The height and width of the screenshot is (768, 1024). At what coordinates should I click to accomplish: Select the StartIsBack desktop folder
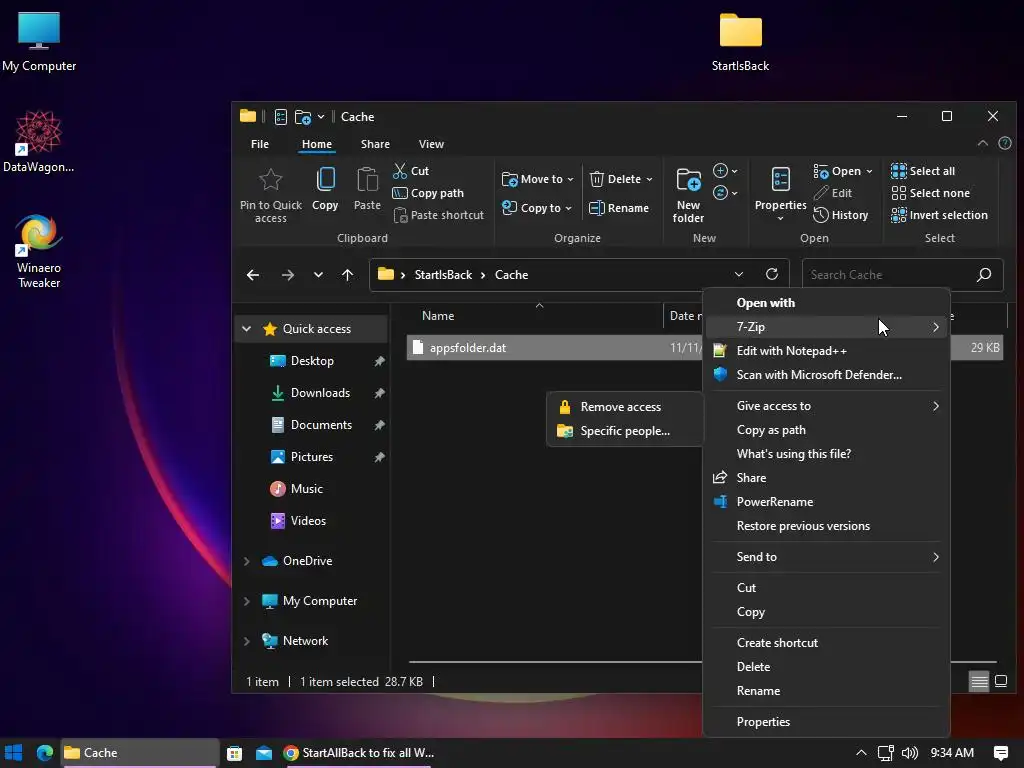tap(740, 42)
